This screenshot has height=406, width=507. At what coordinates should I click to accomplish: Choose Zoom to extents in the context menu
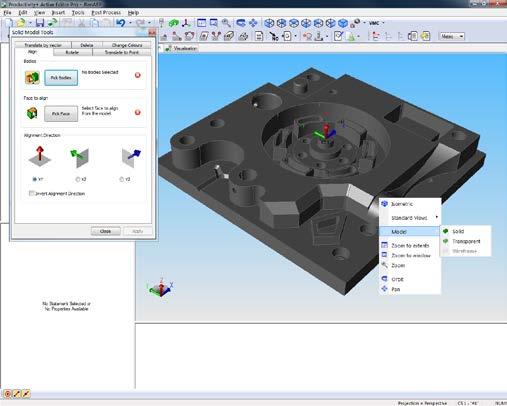tap(410, 245)
